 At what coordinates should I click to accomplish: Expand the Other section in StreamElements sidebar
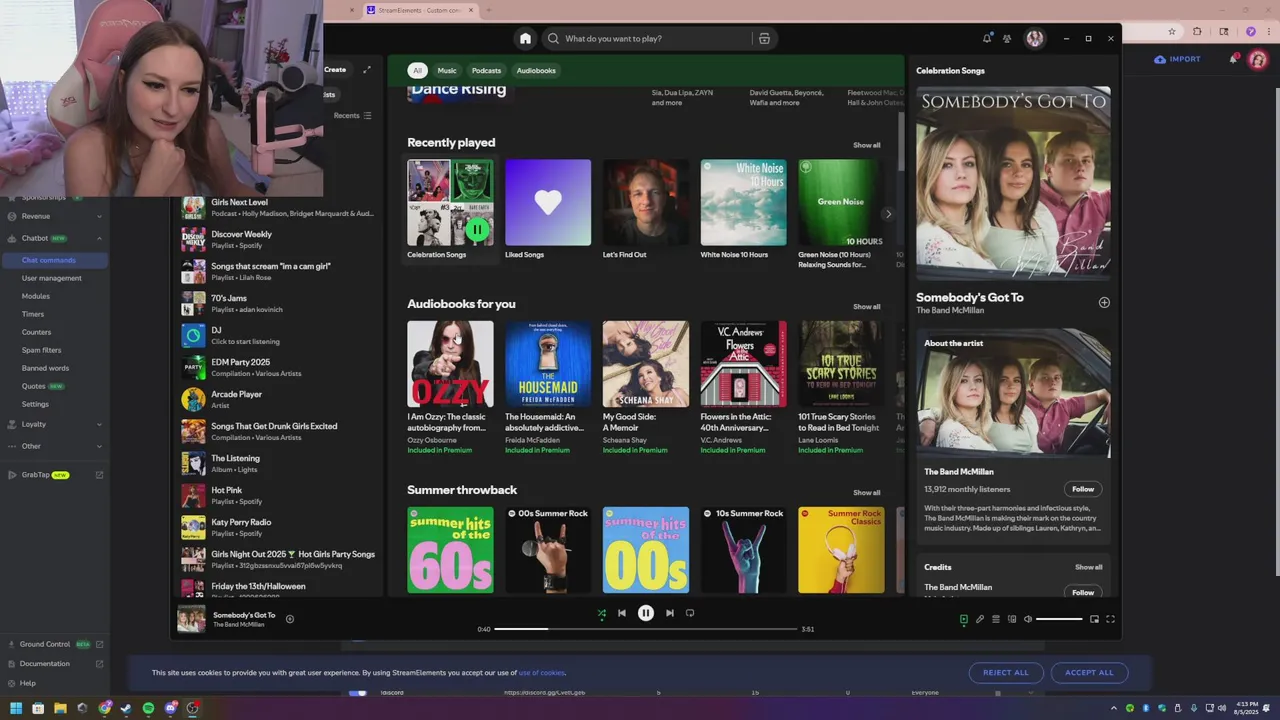(99, 446)
